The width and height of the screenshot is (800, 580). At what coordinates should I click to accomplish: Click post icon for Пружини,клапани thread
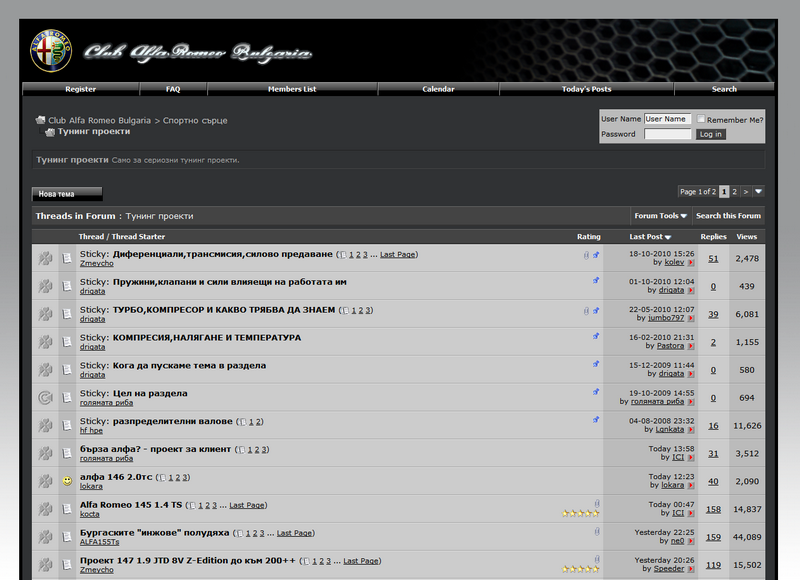pyautogui.click(x=67, y=286)
